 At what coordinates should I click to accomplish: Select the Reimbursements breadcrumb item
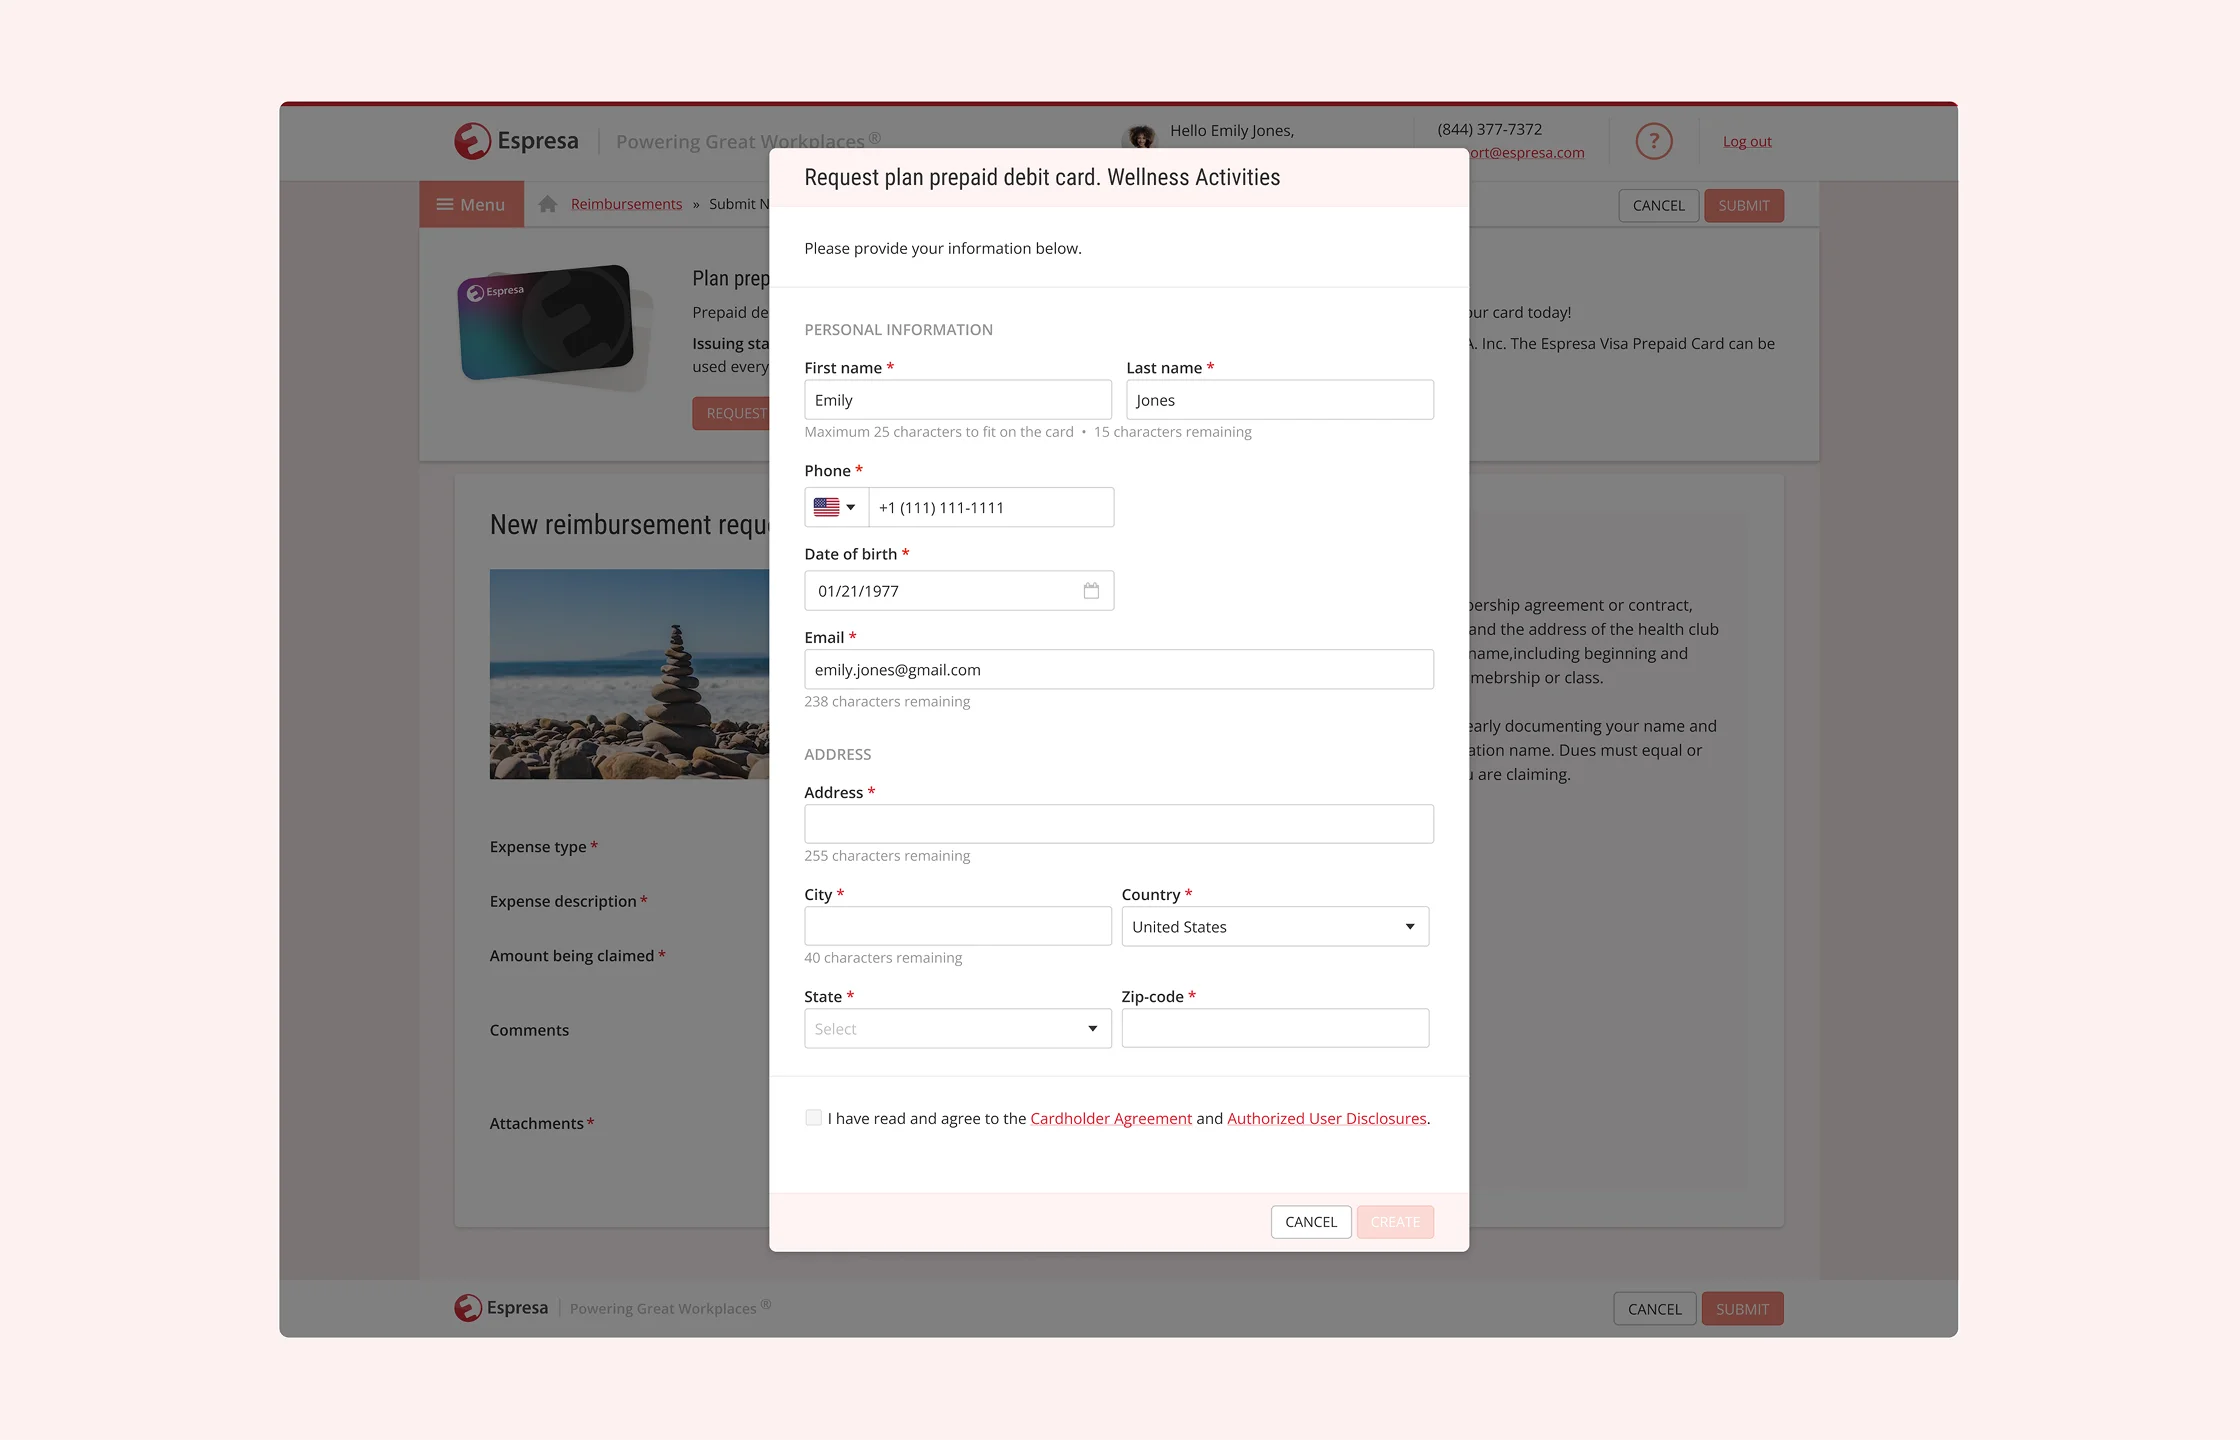(x=625, y=203)
